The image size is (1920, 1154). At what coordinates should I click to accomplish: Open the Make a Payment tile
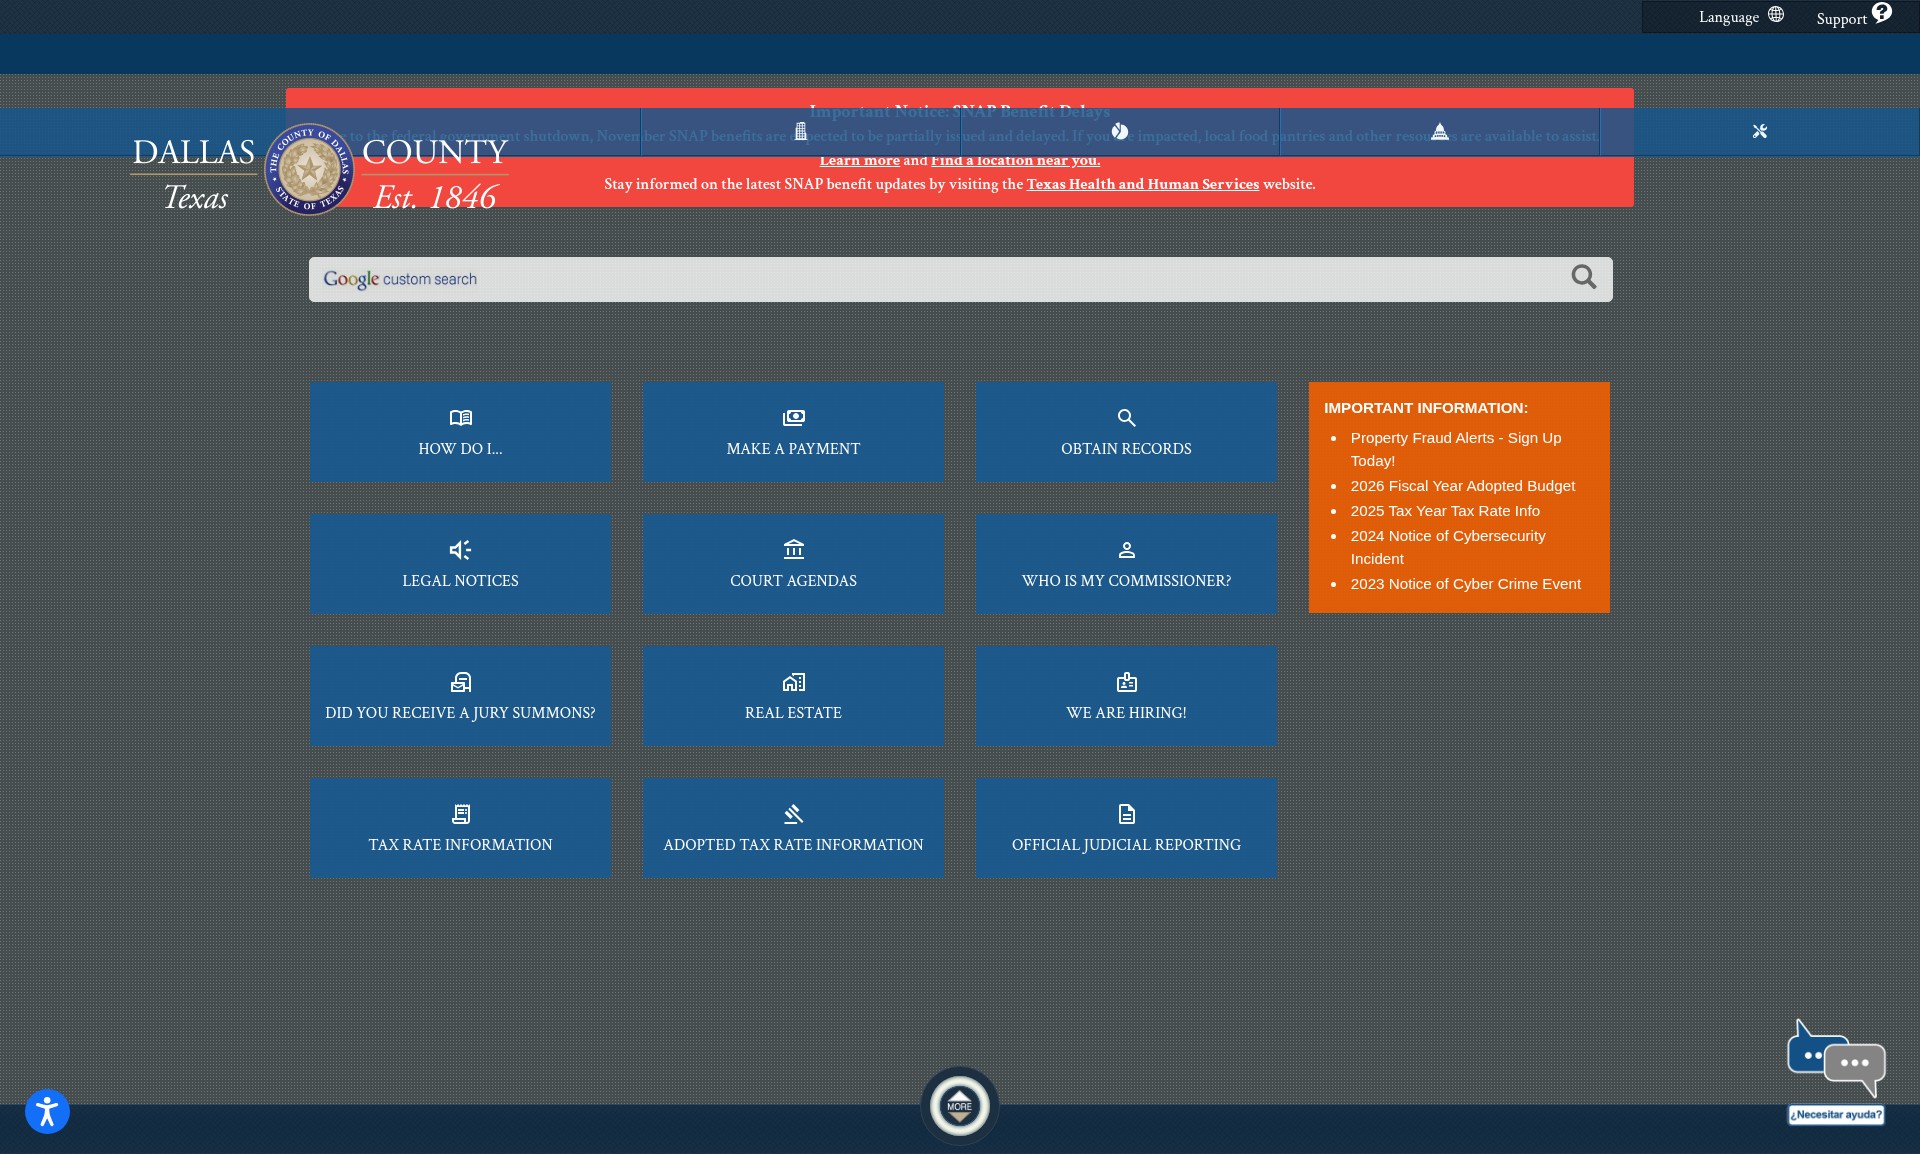793,432
